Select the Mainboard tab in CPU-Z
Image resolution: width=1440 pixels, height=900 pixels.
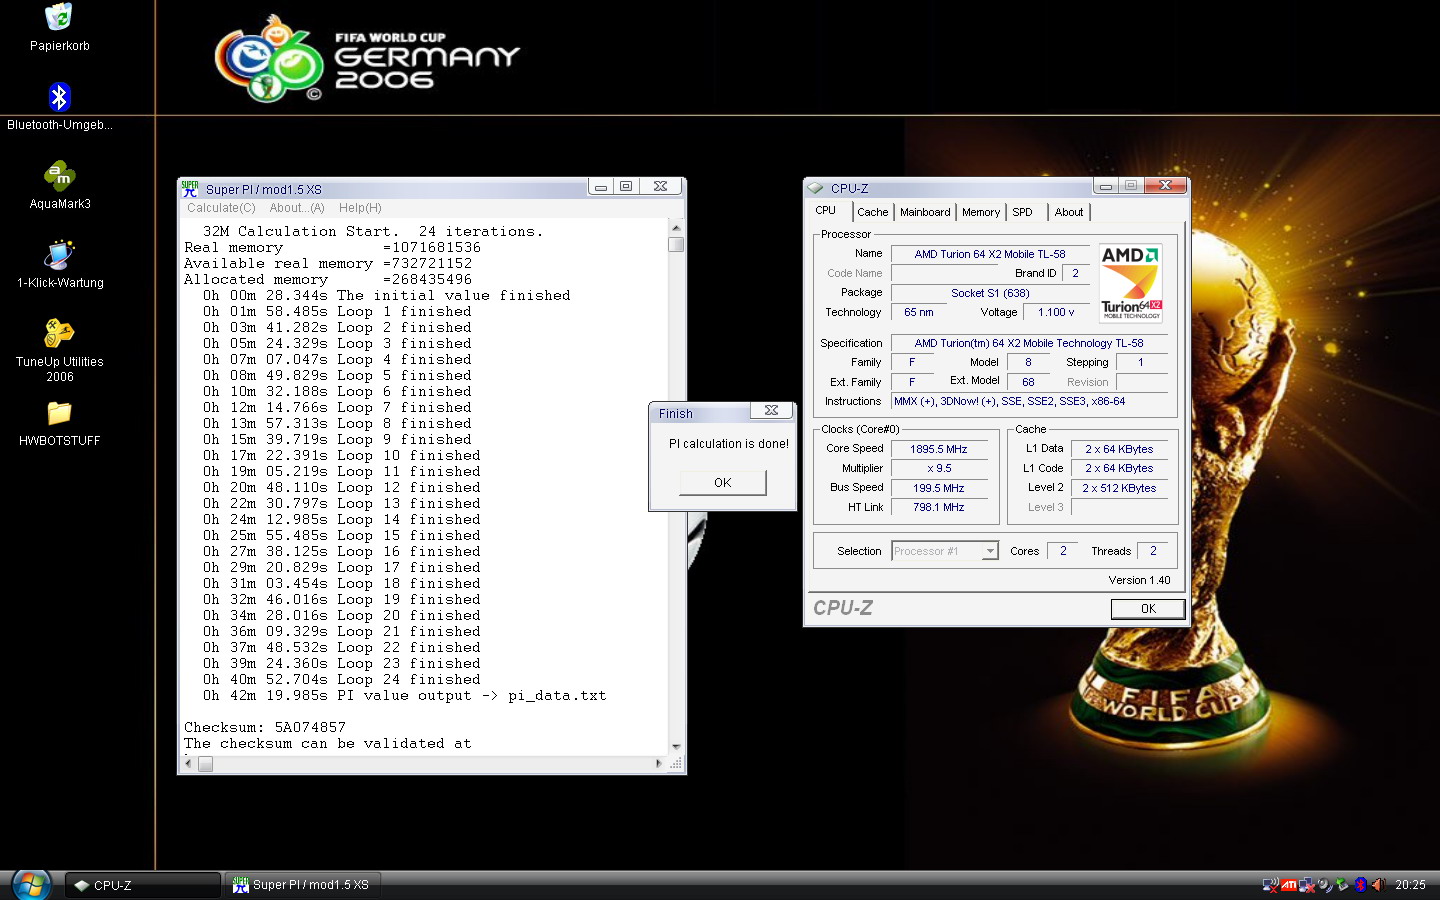click(925, 212)
